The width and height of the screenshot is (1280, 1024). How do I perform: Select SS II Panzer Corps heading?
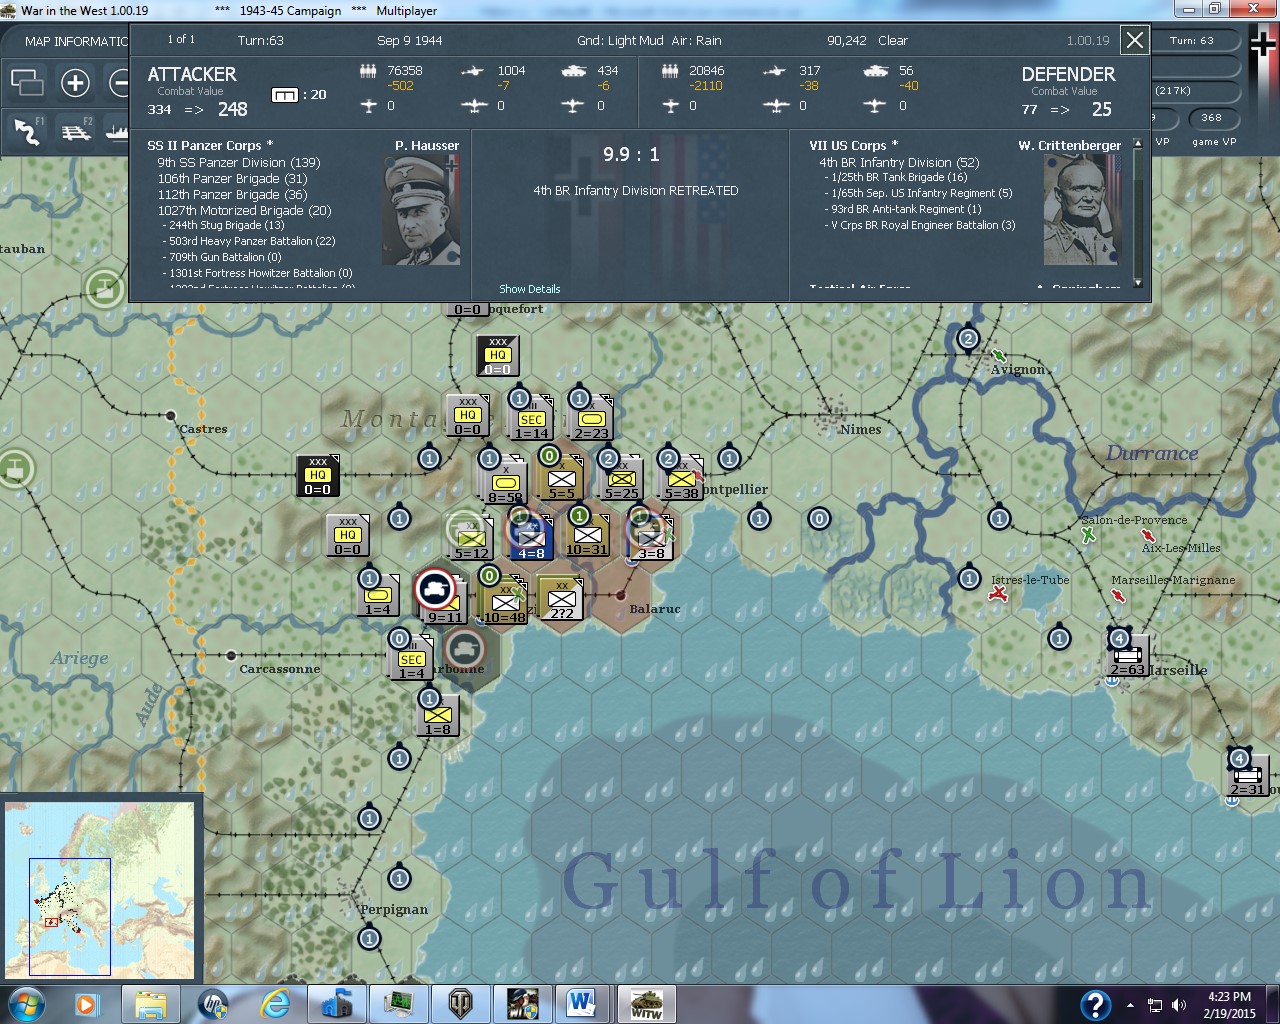[x=210, y=145]
